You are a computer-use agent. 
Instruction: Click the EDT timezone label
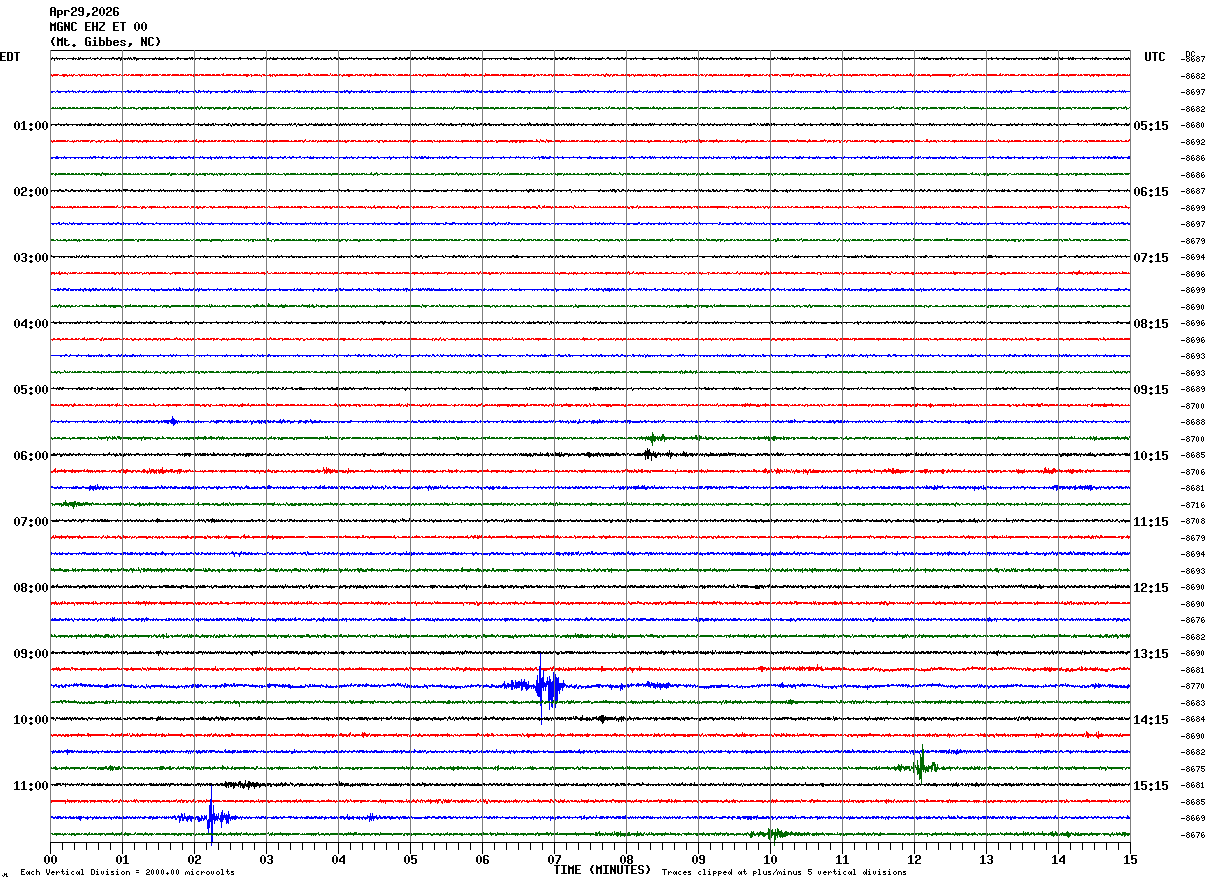tap(9, 57)
